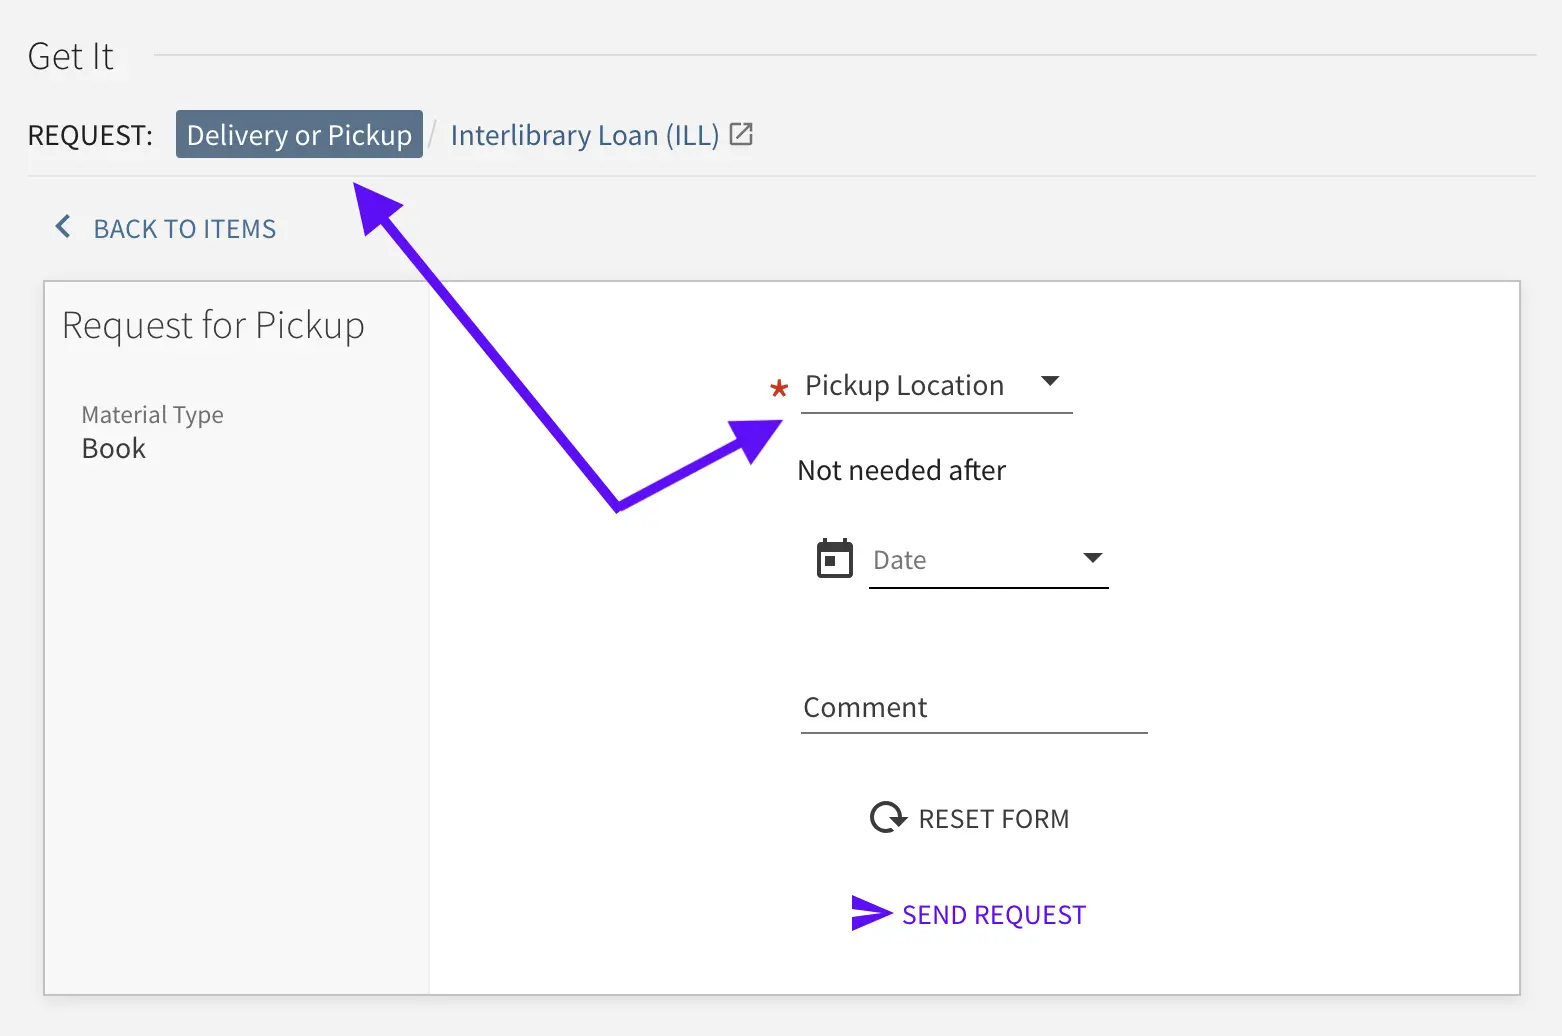Click the red required asterisk marker
This screenshot has width=1562, height=1036.
tap(779, 388)
